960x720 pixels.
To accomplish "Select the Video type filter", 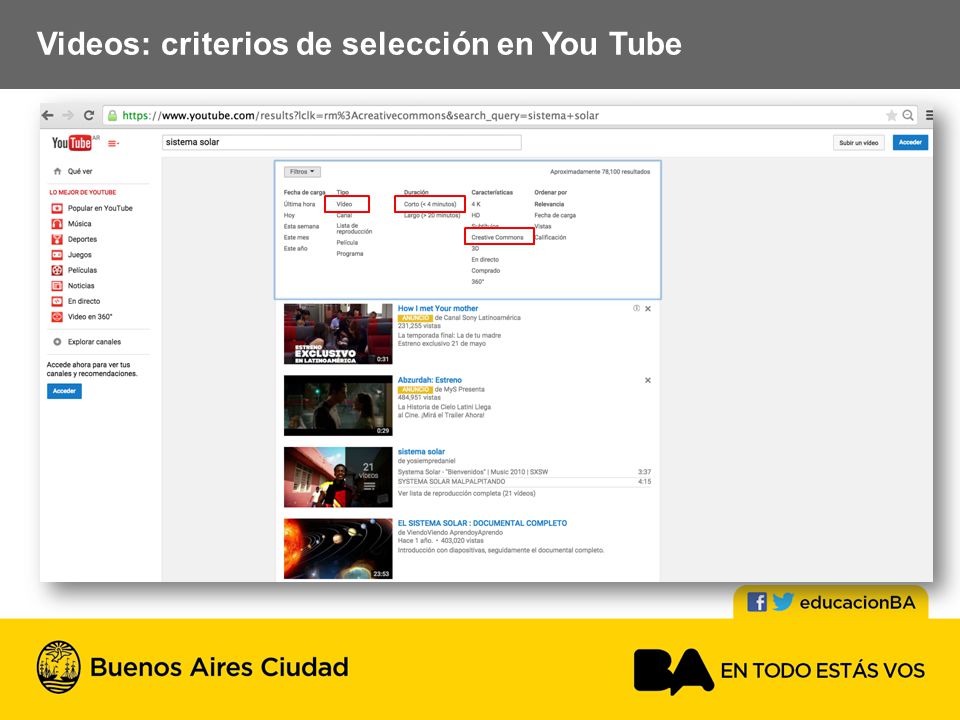I will [x=345, y=204].
